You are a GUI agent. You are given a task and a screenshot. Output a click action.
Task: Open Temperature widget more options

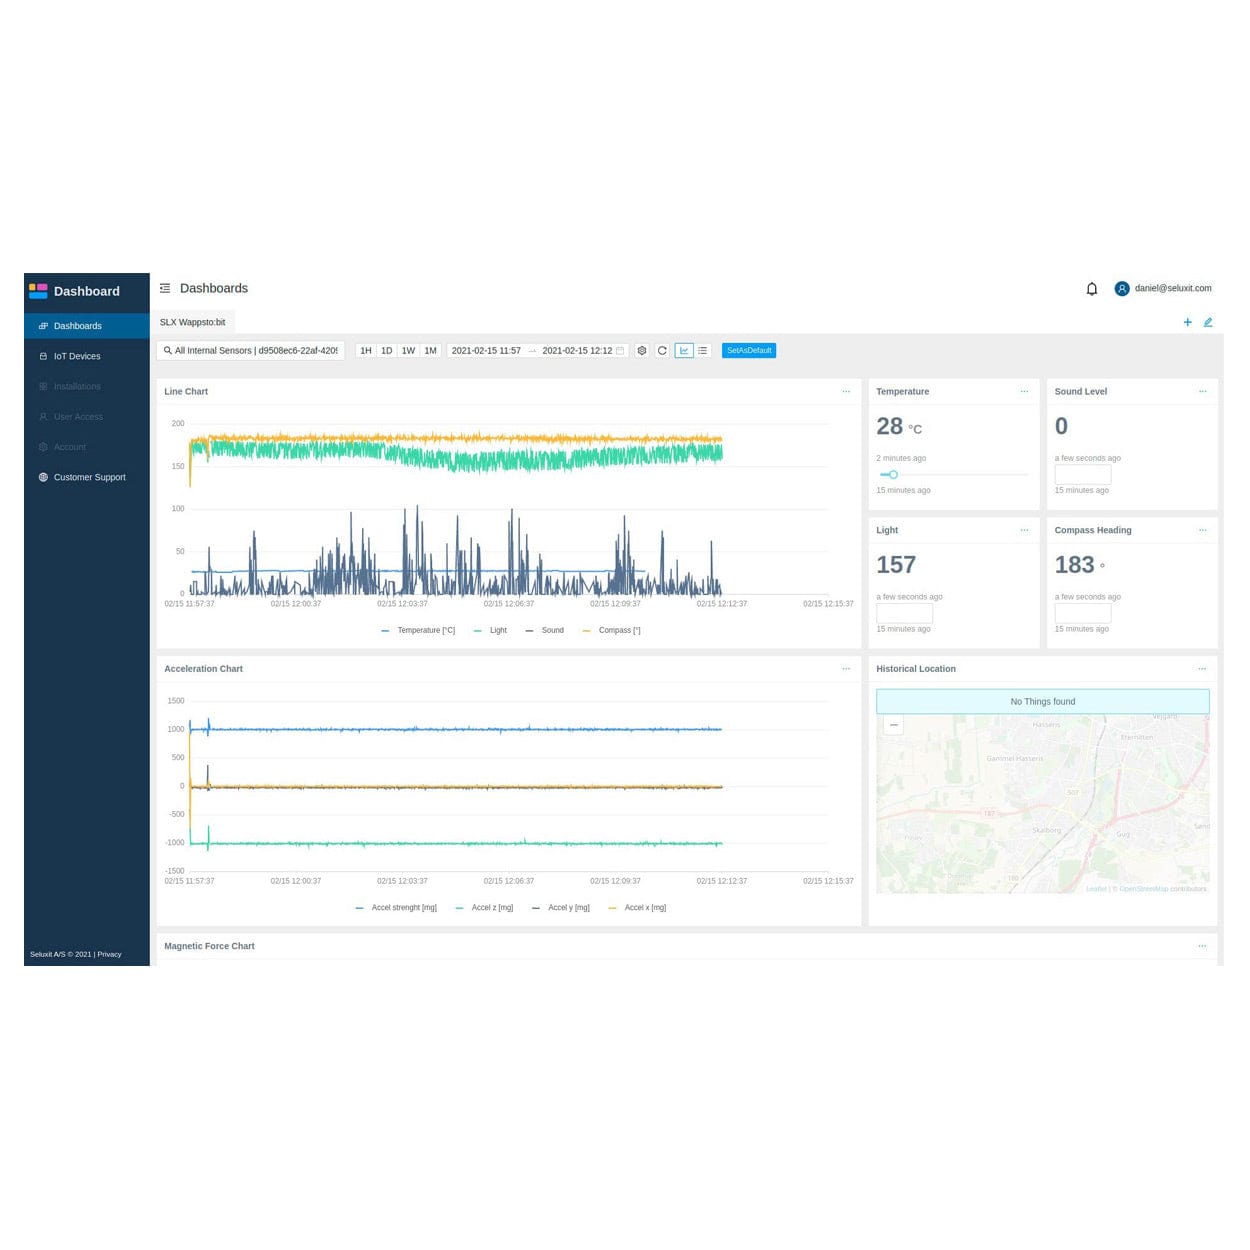tap(1024, 391)
